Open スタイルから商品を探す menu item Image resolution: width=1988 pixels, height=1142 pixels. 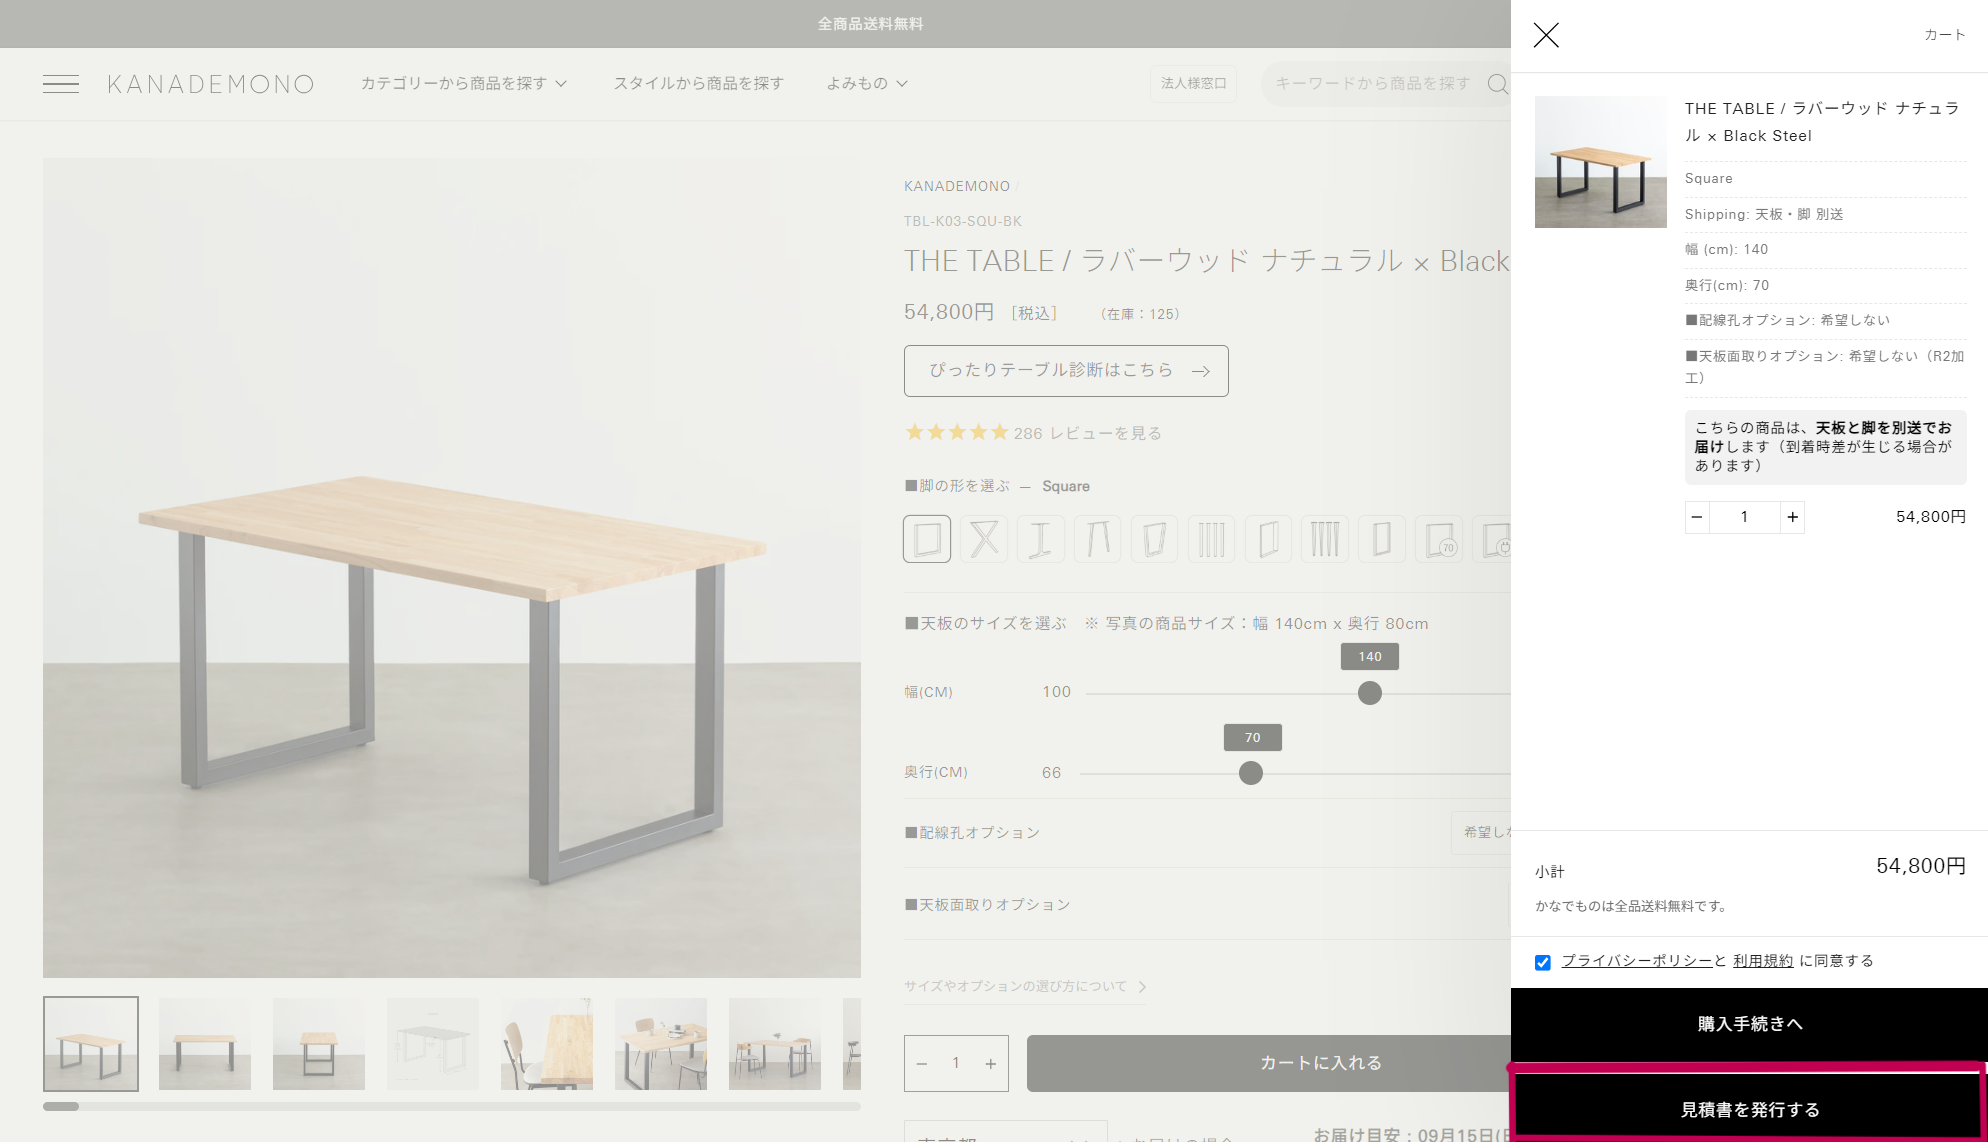coord(698,84)
